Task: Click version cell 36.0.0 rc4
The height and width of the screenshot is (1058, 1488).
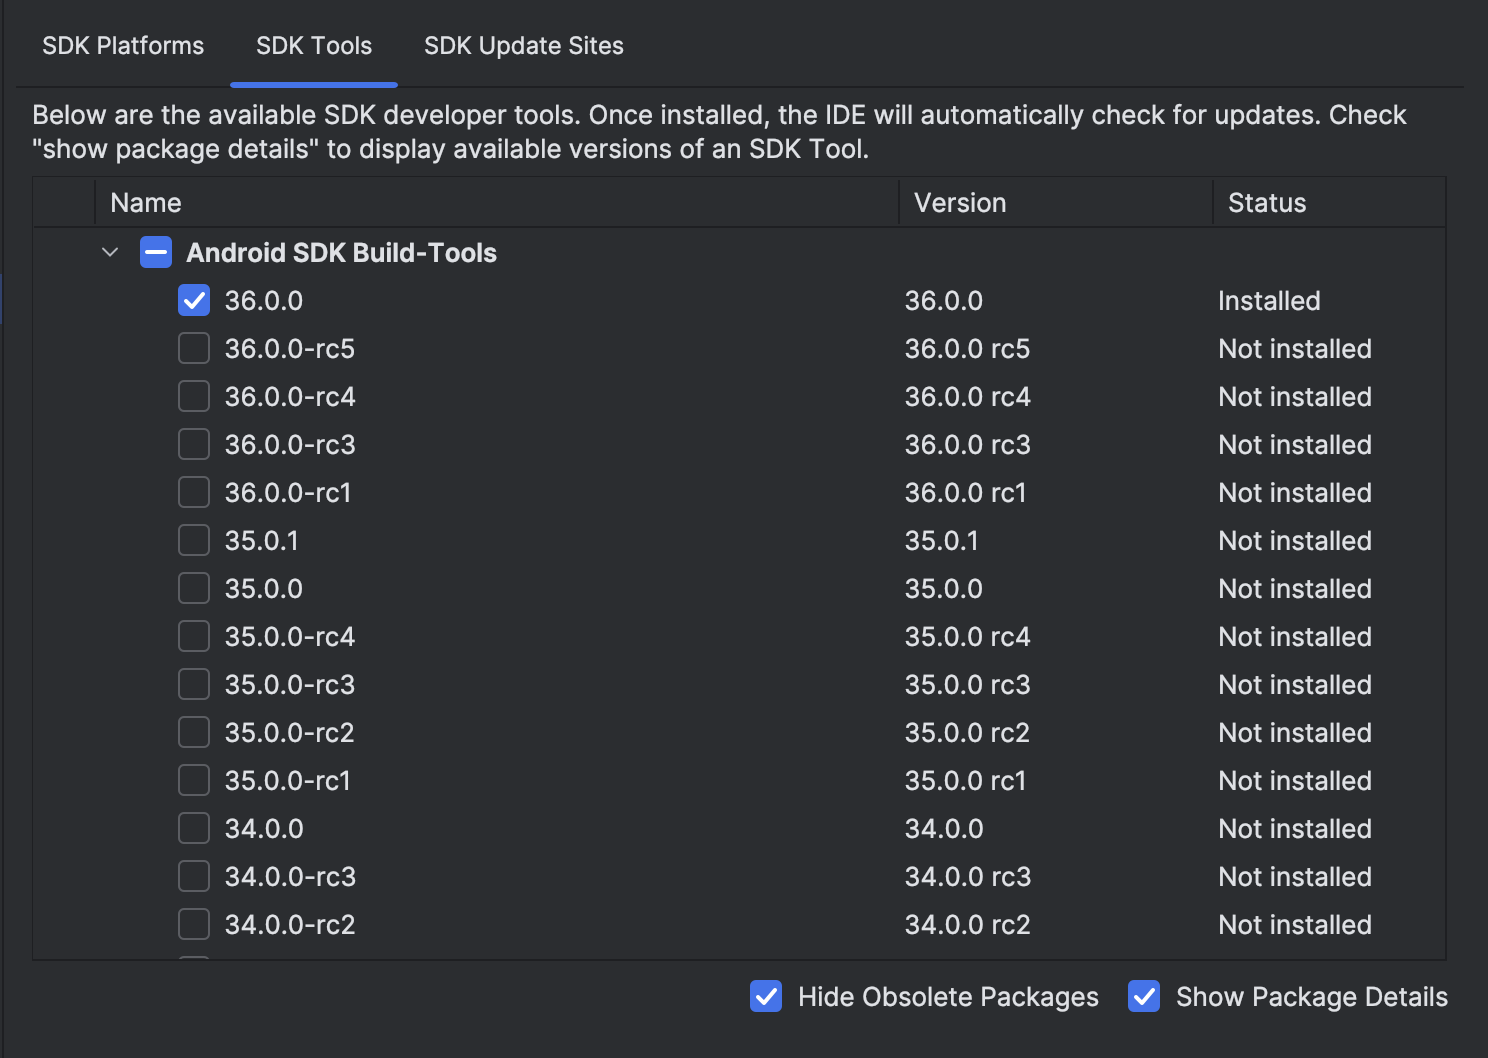Action: [x=967, y=396]
